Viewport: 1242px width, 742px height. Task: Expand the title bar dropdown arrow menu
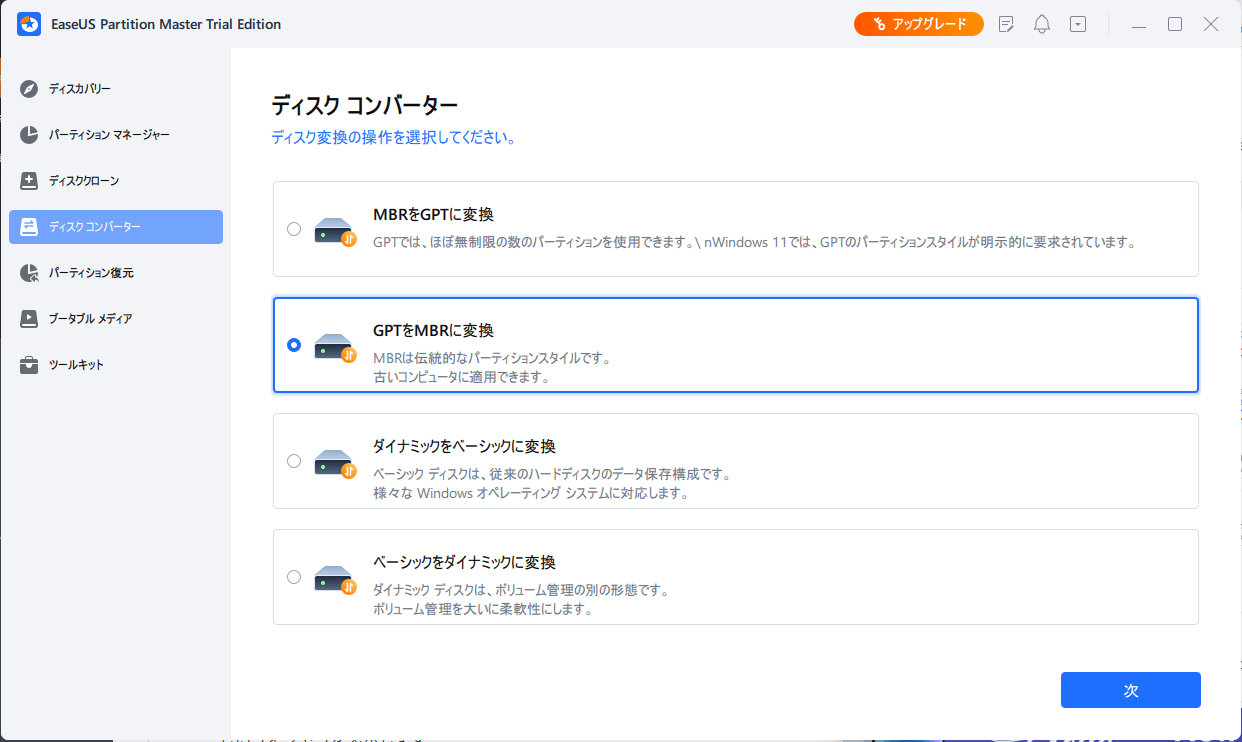pyautogui.click(x=1077, y=24)
